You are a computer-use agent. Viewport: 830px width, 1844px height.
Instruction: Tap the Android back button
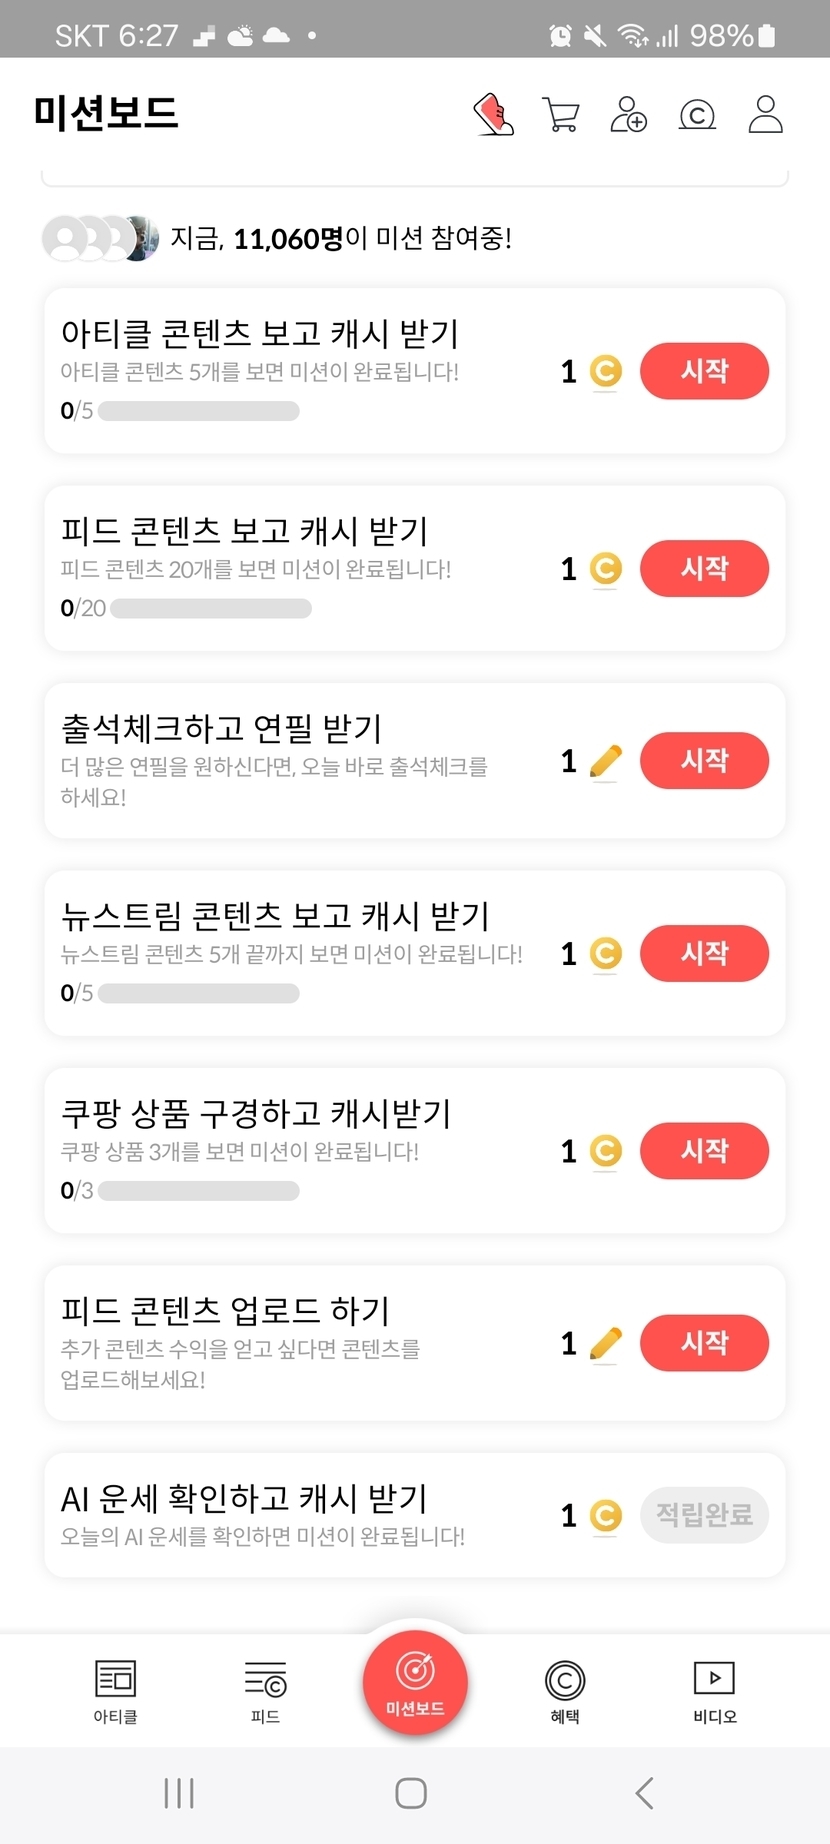click(645, 1793)
